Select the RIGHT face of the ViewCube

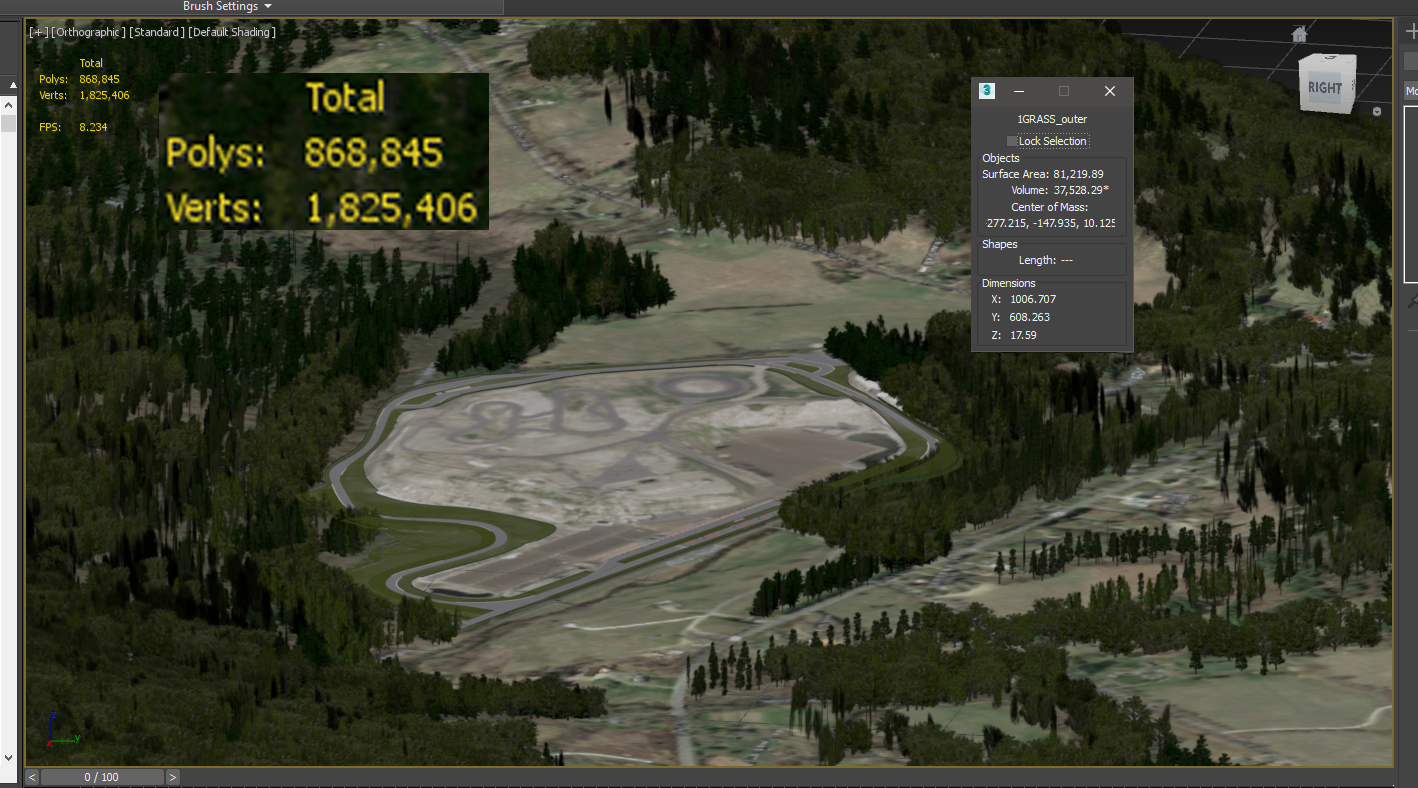1327,86
